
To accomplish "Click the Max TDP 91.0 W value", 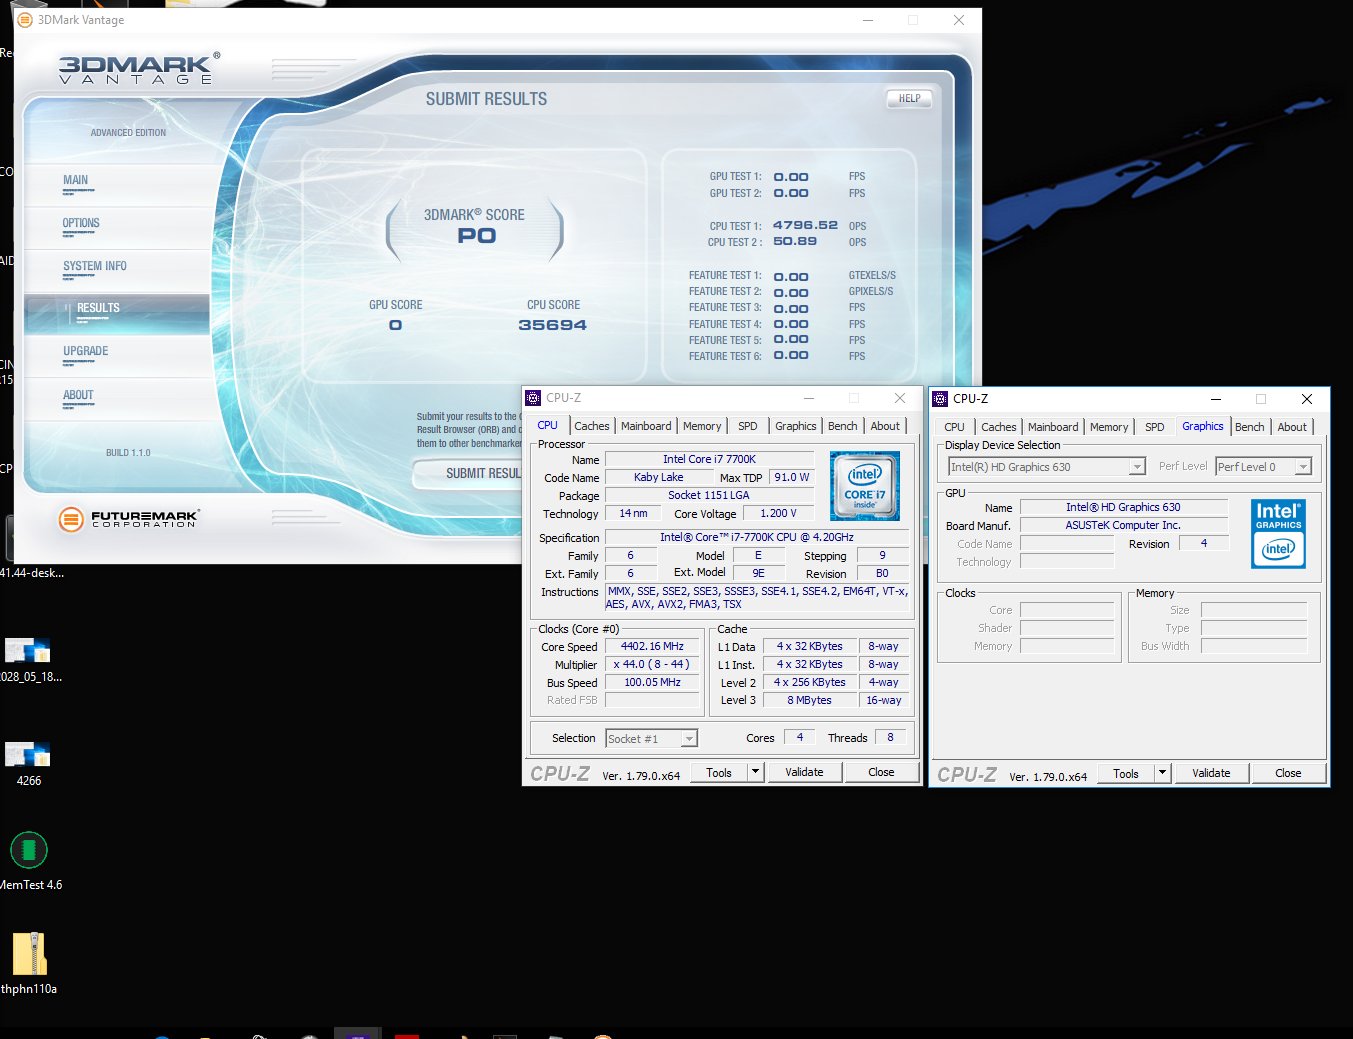I will coord(792,478).
